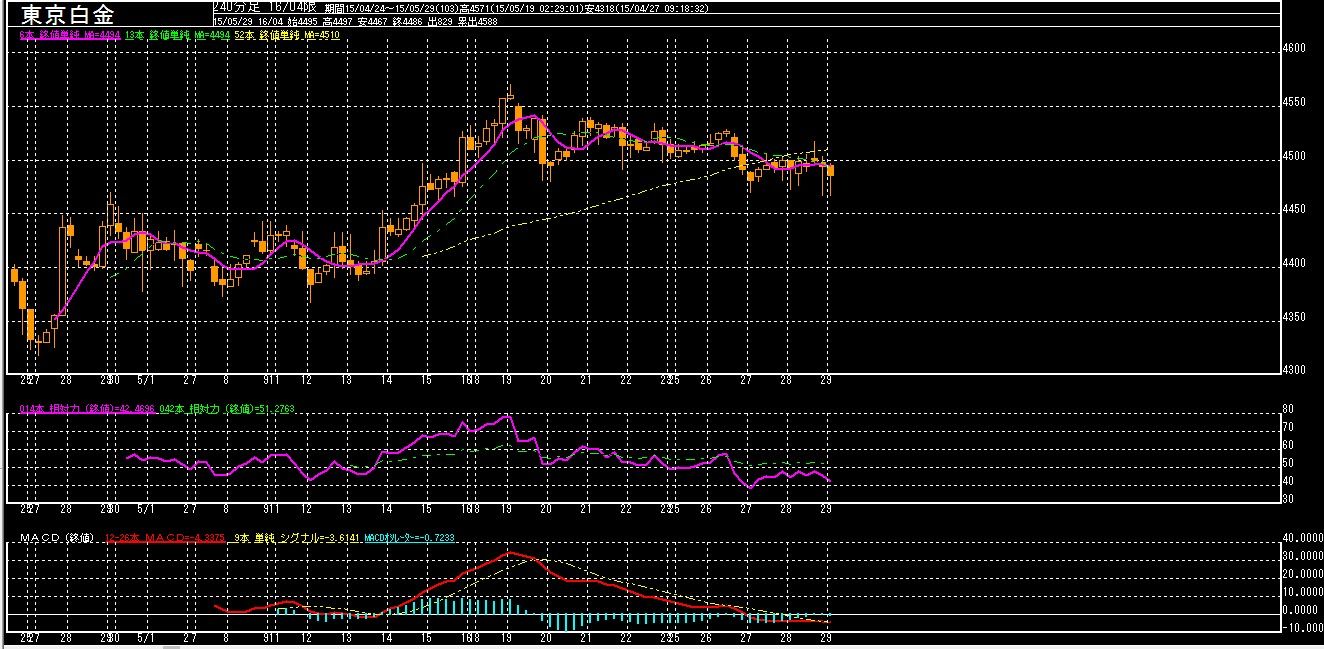This screenshot has height=649, width=1324.
Task: Click the 80 level on RSI axis
Action: 1290,409
